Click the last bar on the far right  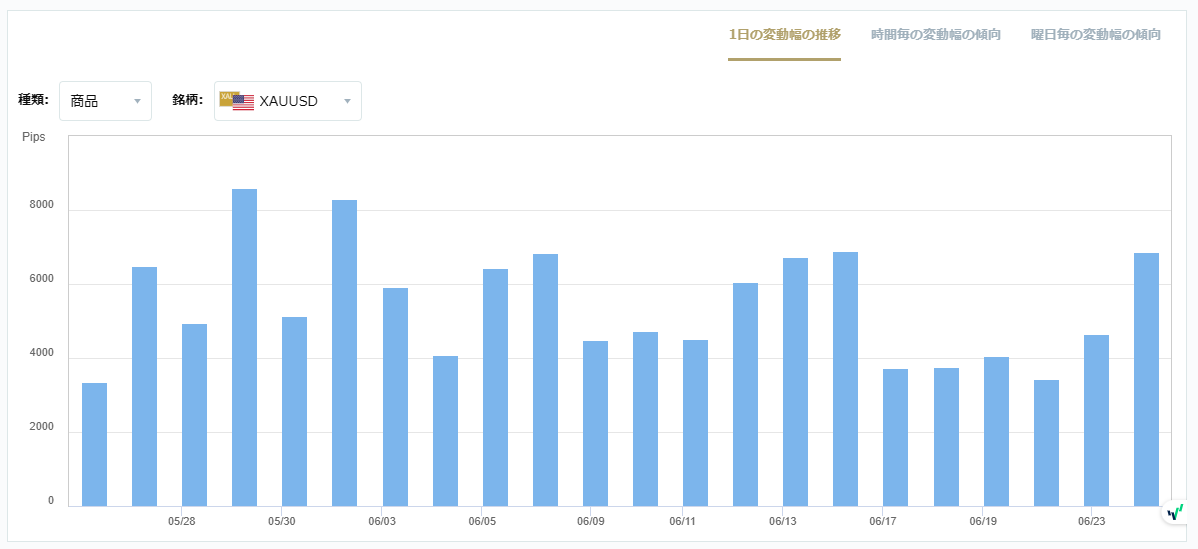click(1146, 379)
